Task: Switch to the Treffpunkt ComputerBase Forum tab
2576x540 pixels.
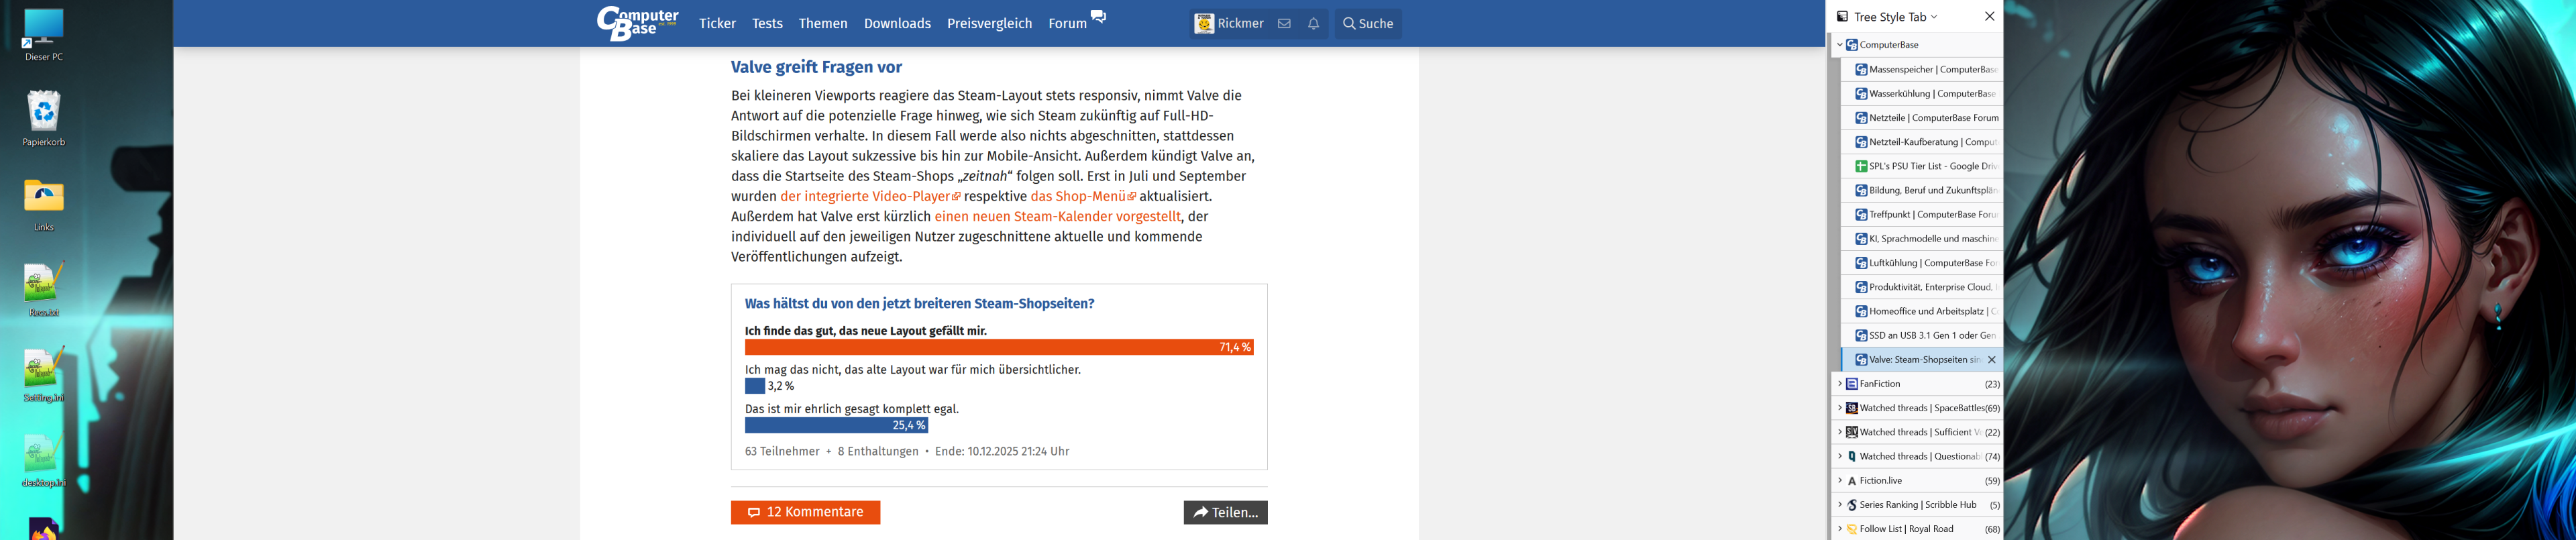Action: pyautogui.click(x=1922, y=214)
